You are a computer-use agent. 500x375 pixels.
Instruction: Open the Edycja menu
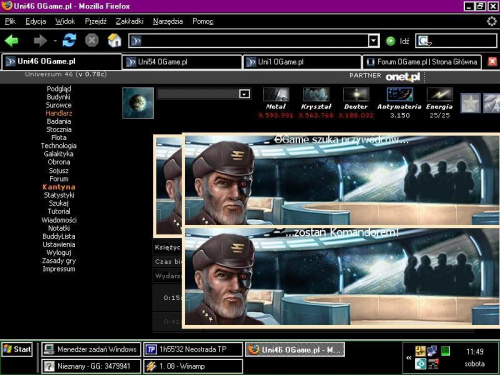[x=36, y=21]
